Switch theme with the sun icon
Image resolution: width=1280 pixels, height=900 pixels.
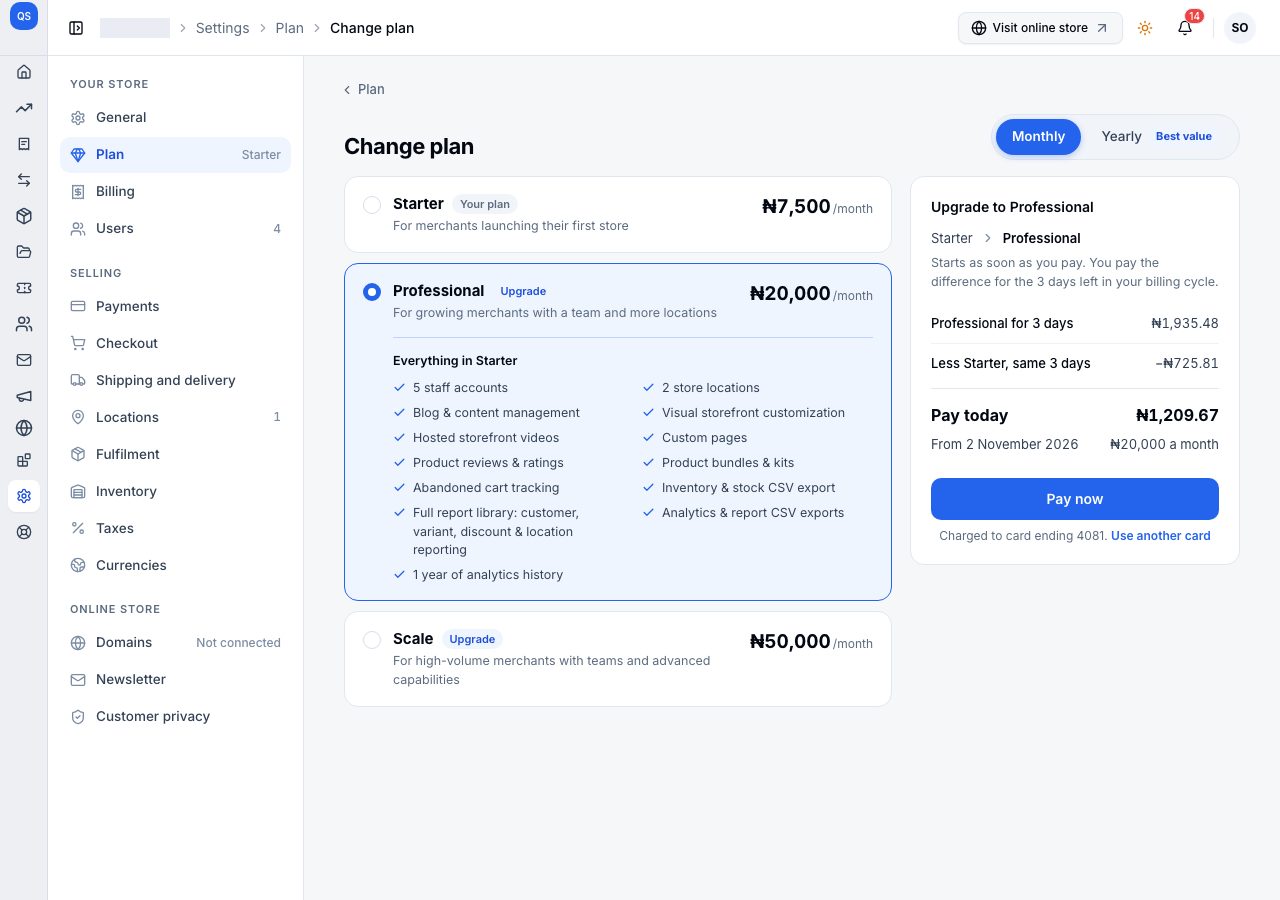tap(1145, 28)
